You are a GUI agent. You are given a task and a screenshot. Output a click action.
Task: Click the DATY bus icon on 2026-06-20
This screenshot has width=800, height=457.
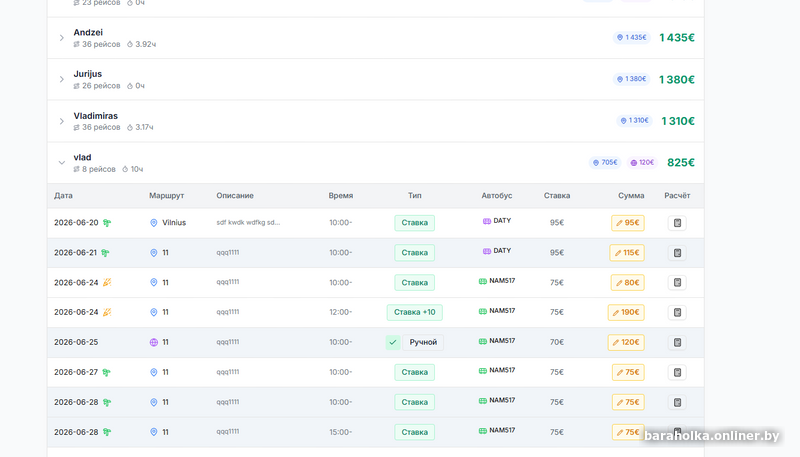point(487,221)
